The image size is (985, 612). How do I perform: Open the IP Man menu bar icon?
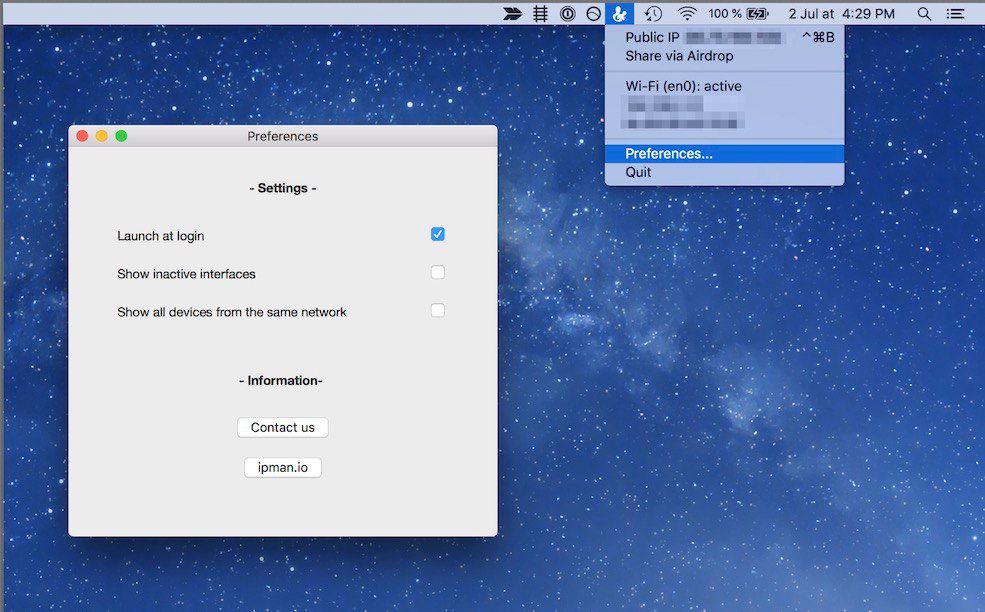[x=619, y=14]
